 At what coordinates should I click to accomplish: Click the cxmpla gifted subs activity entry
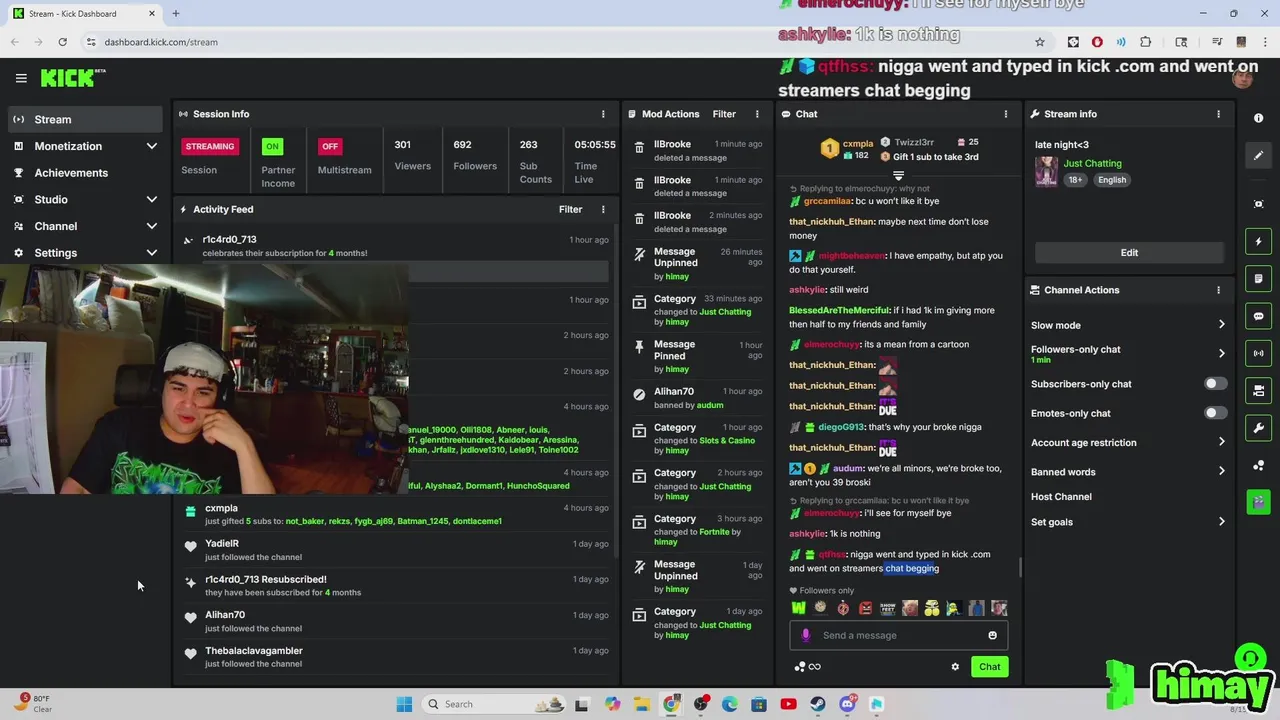395,514
